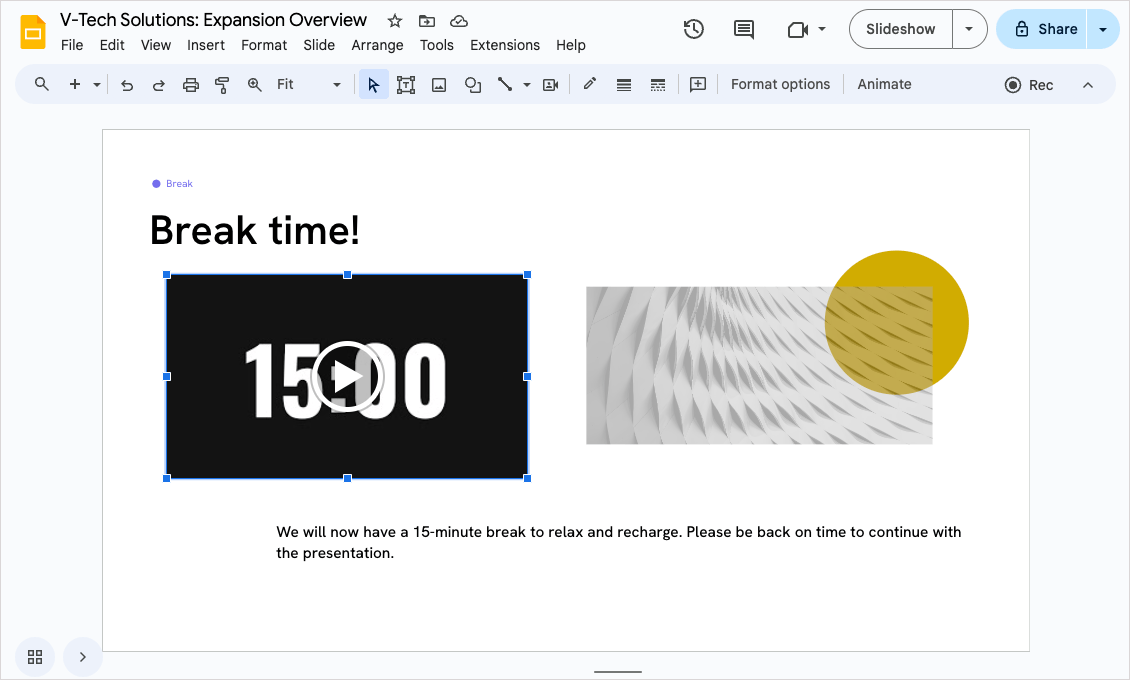The width and height of the screenshot is (1130, 680).
Task: Click the purple 'Break' label text
Action: (179, 184)
